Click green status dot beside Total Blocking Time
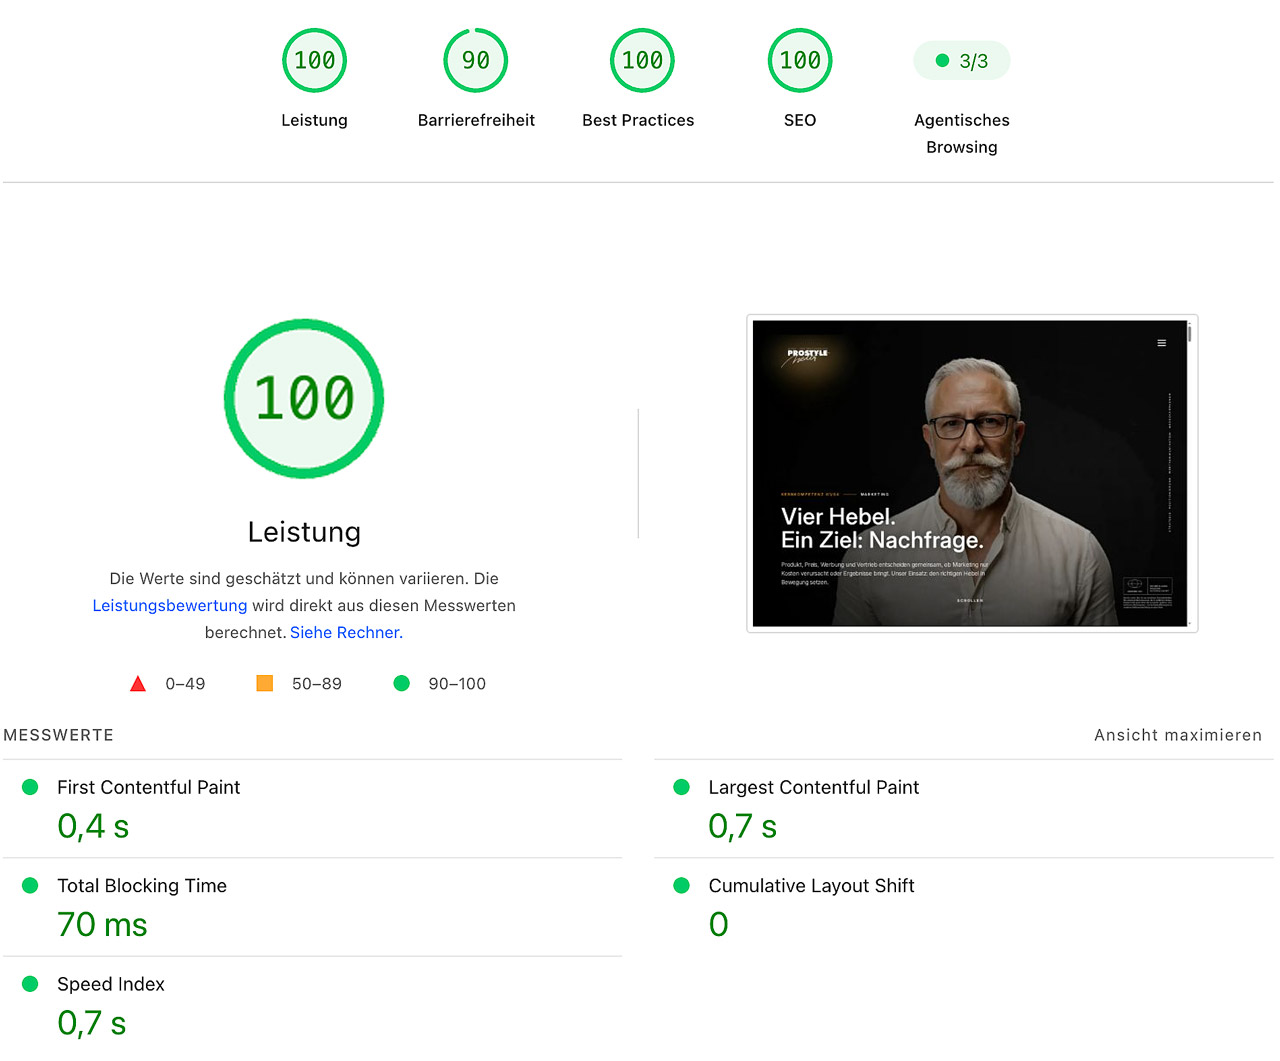Viewport: 1280px width, 1061px height. tap(30, 885)
